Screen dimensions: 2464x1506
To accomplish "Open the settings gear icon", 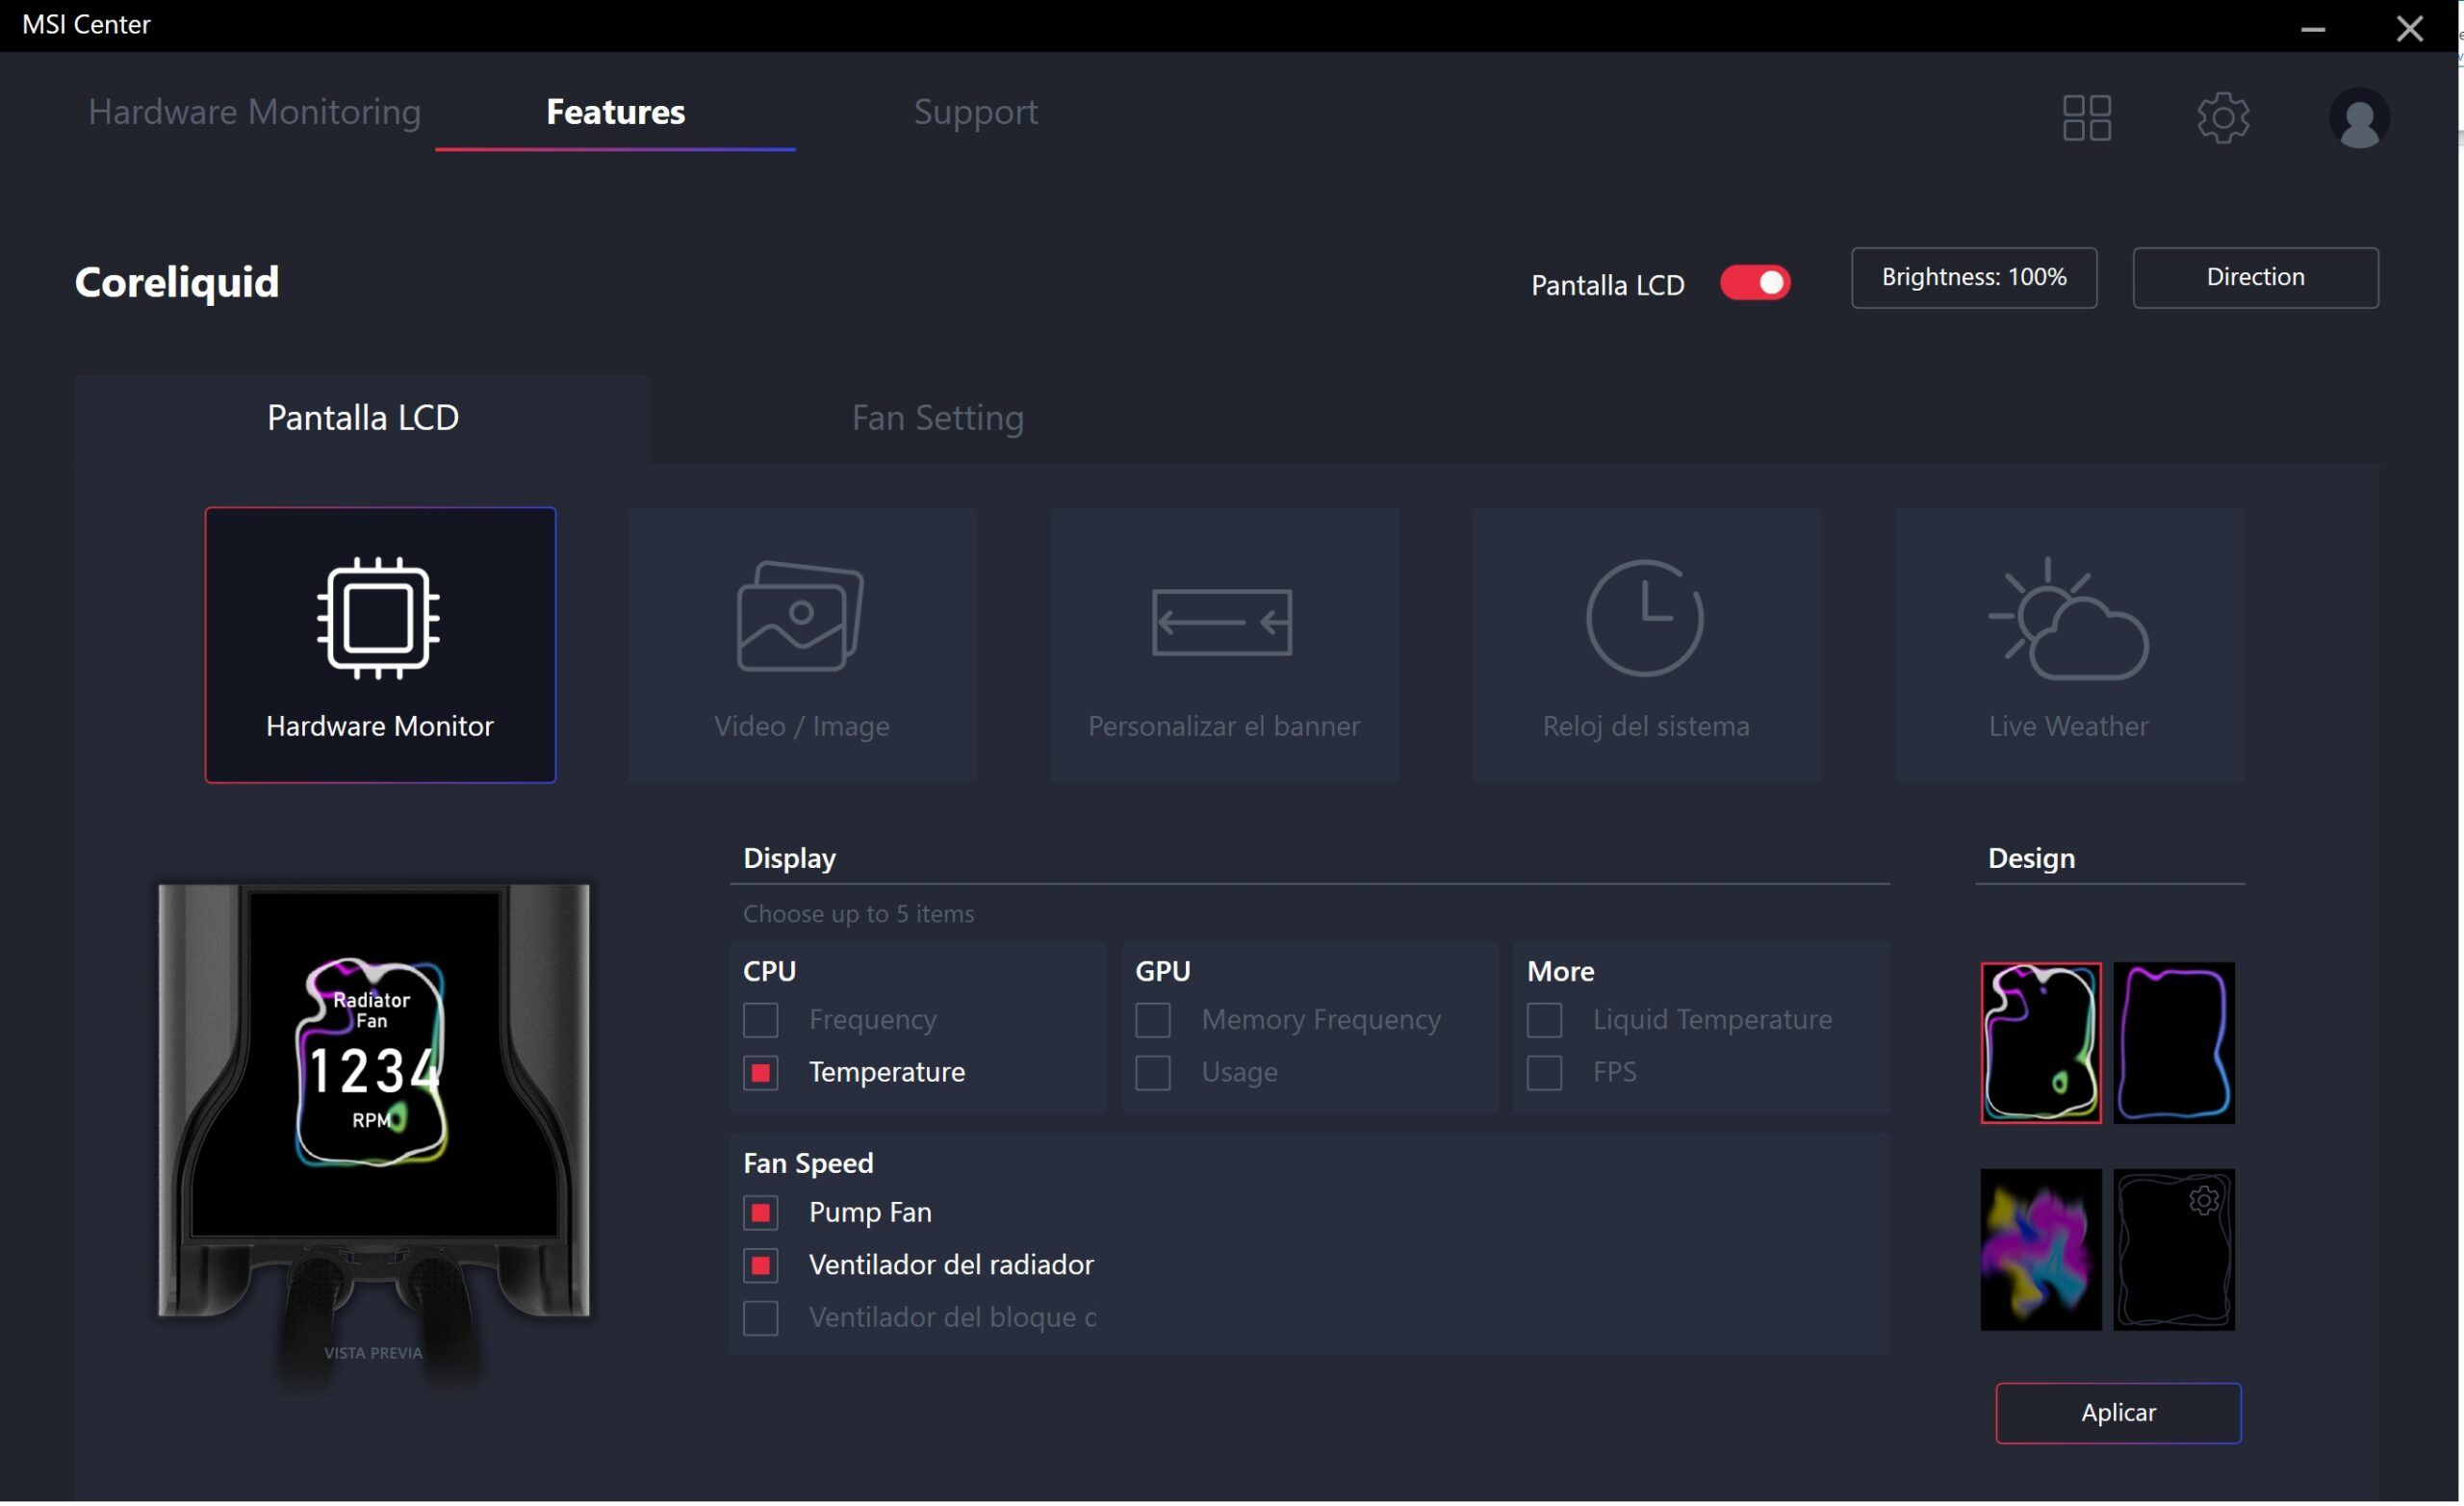I will [2223, 118].
